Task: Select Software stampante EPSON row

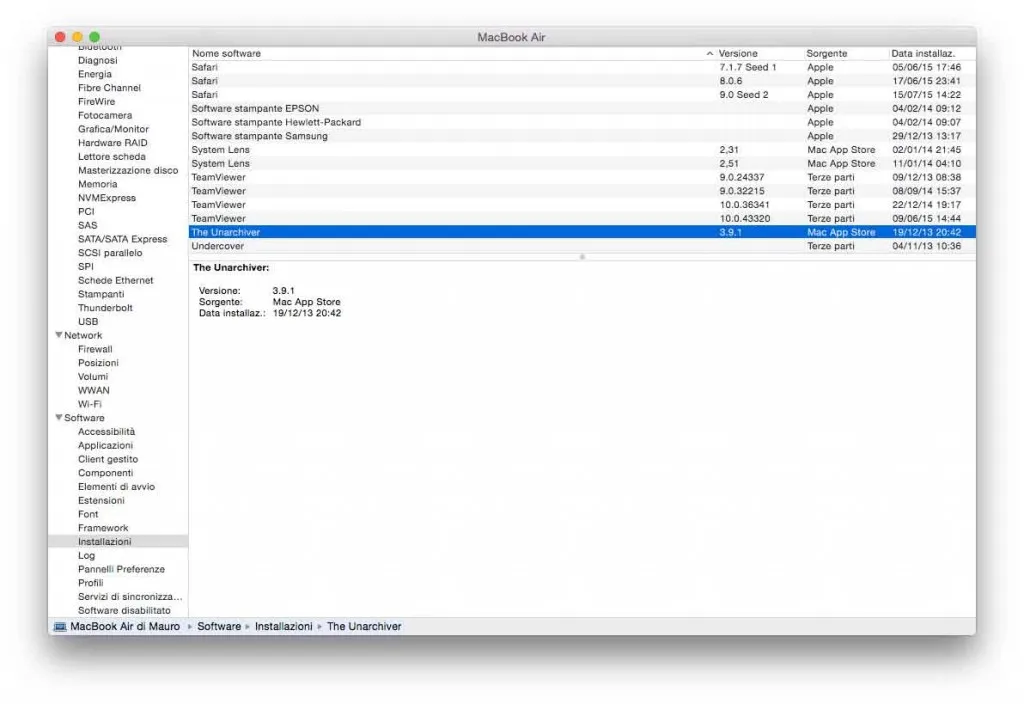Action: click(x=582, y=108)
